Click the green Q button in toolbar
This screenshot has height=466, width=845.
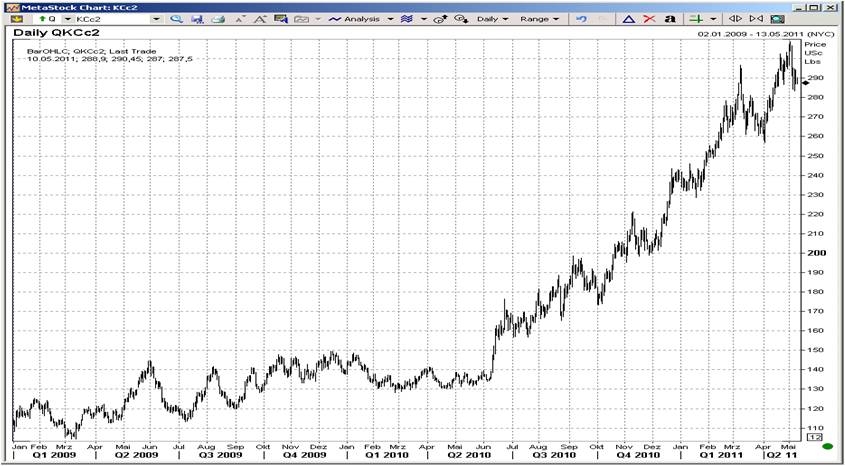45,19
